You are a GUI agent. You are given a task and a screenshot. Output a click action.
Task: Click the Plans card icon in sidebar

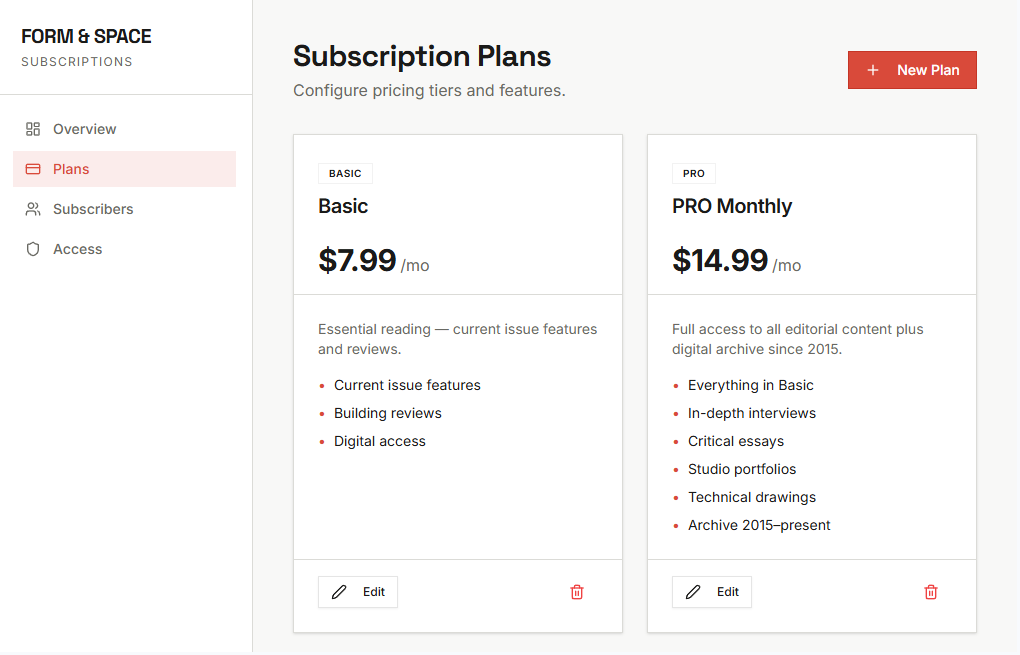[33, 169]
